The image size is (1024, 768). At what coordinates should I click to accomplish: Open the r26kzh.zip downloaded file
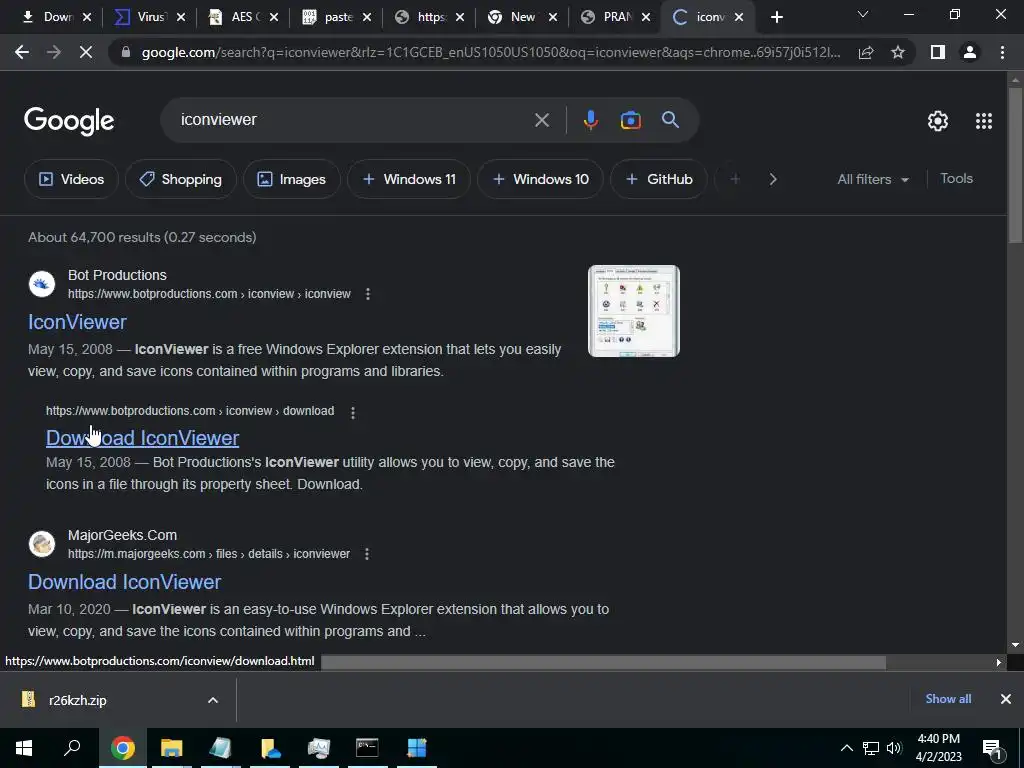click(77, 700)
